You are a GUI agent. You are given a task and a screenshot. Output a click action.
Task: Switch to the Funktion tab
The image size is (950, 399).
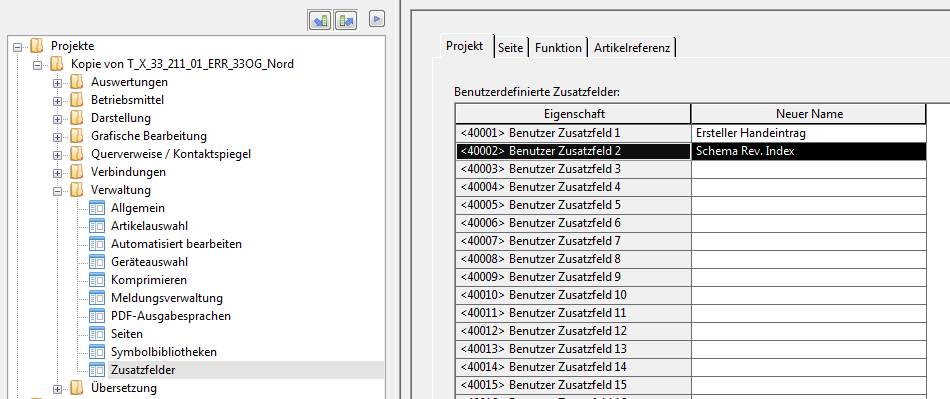click(x=558, y=48)
